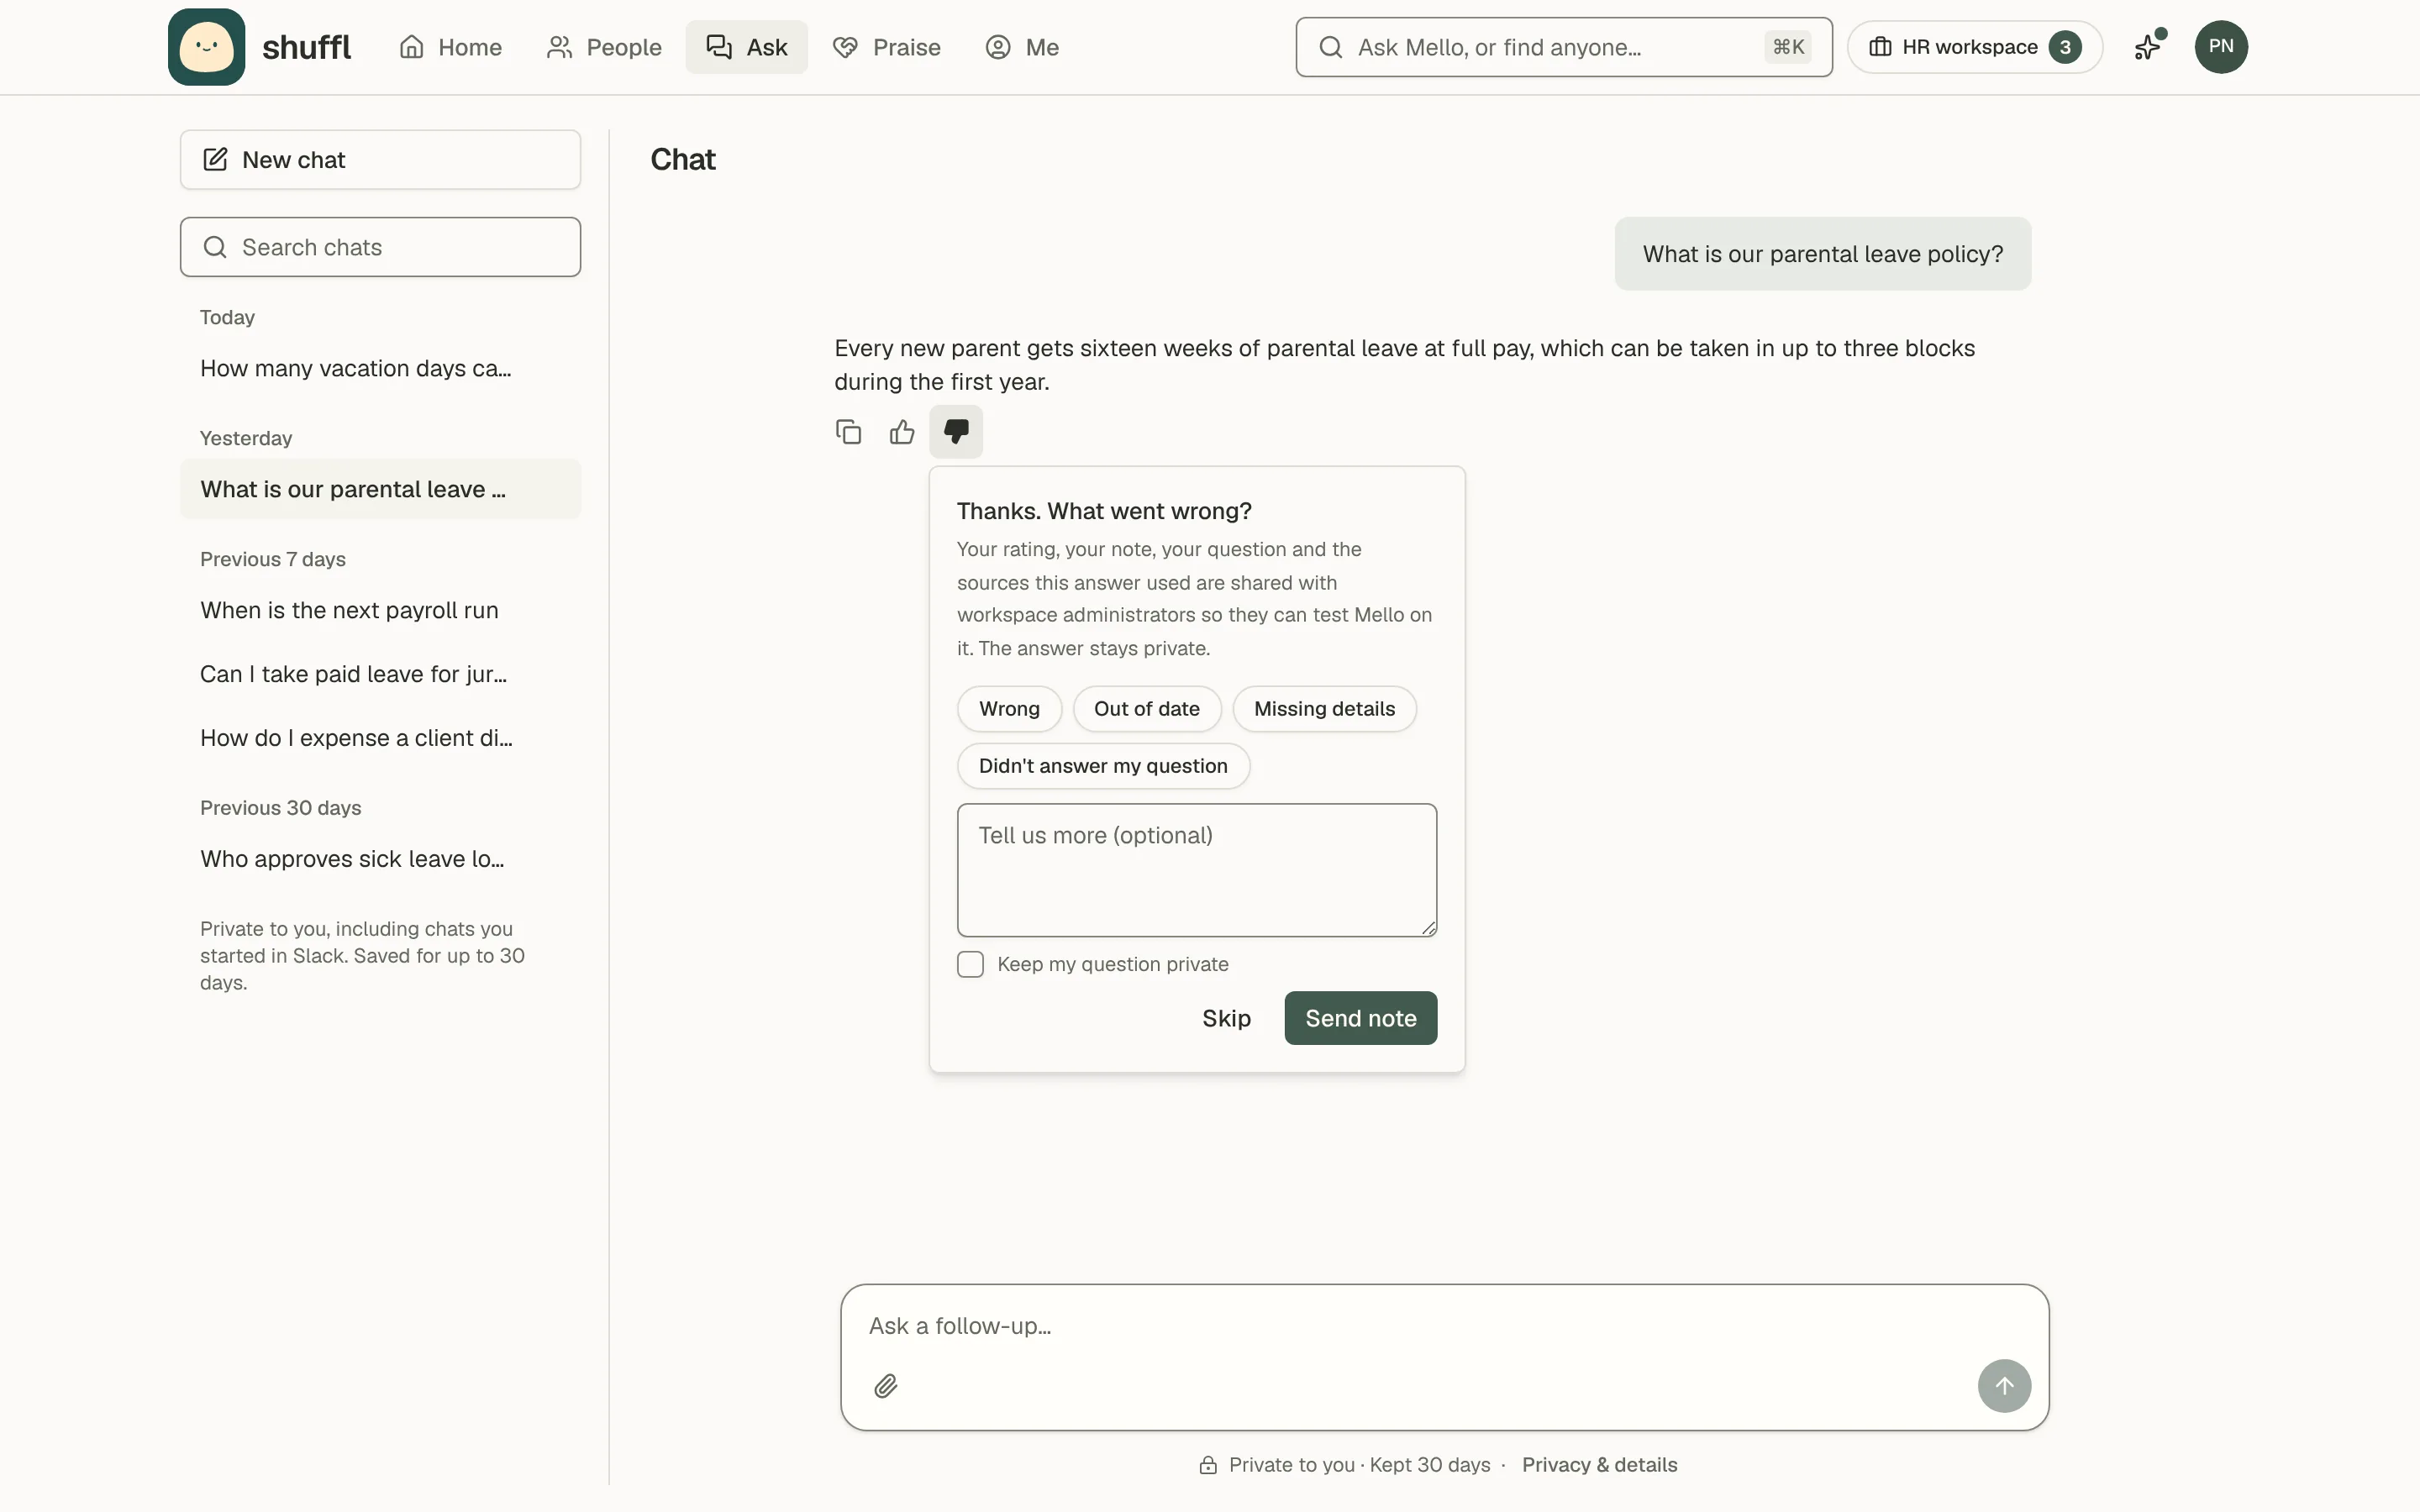
Task: Open chat What is our parental leave …
Action: click(x=380, y=489)
